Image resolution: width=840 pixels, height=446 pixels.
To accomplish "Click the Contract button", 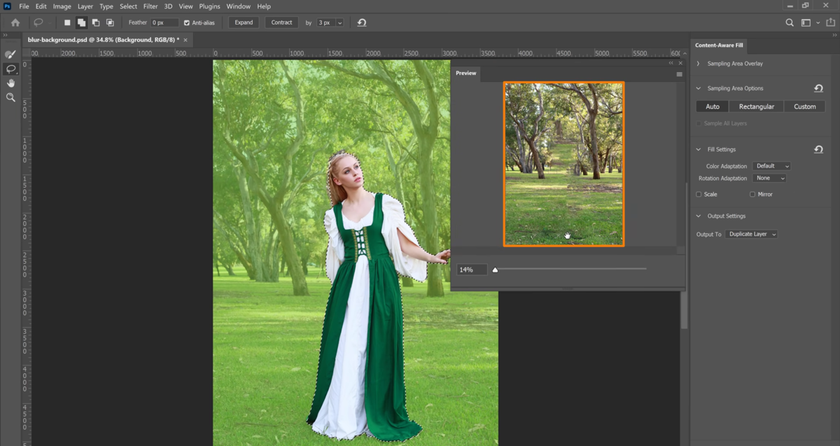I will coord(281,22).
